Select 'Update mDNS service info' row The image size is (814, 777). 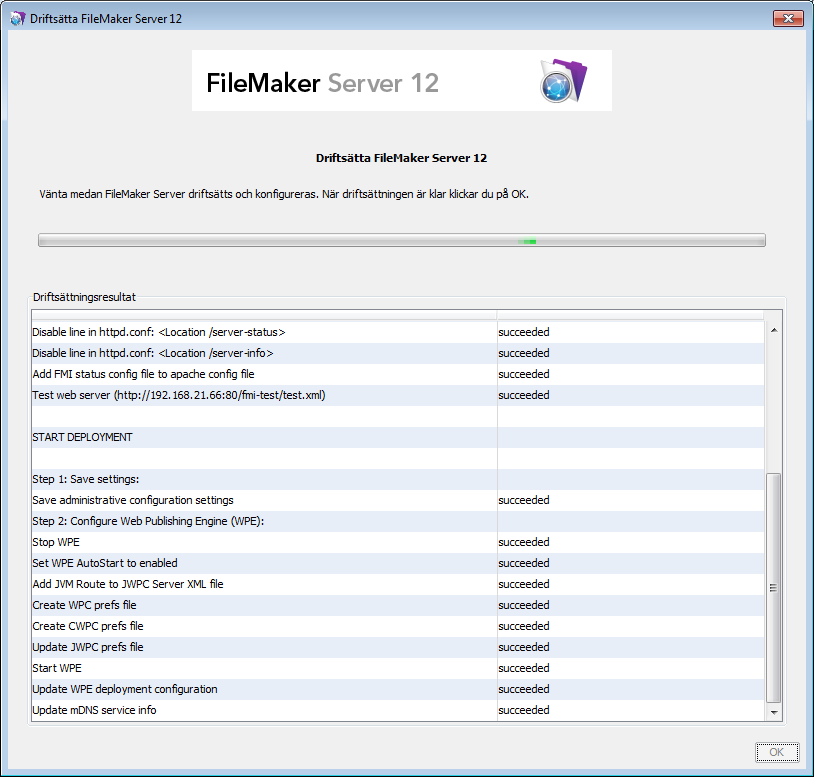398,710
